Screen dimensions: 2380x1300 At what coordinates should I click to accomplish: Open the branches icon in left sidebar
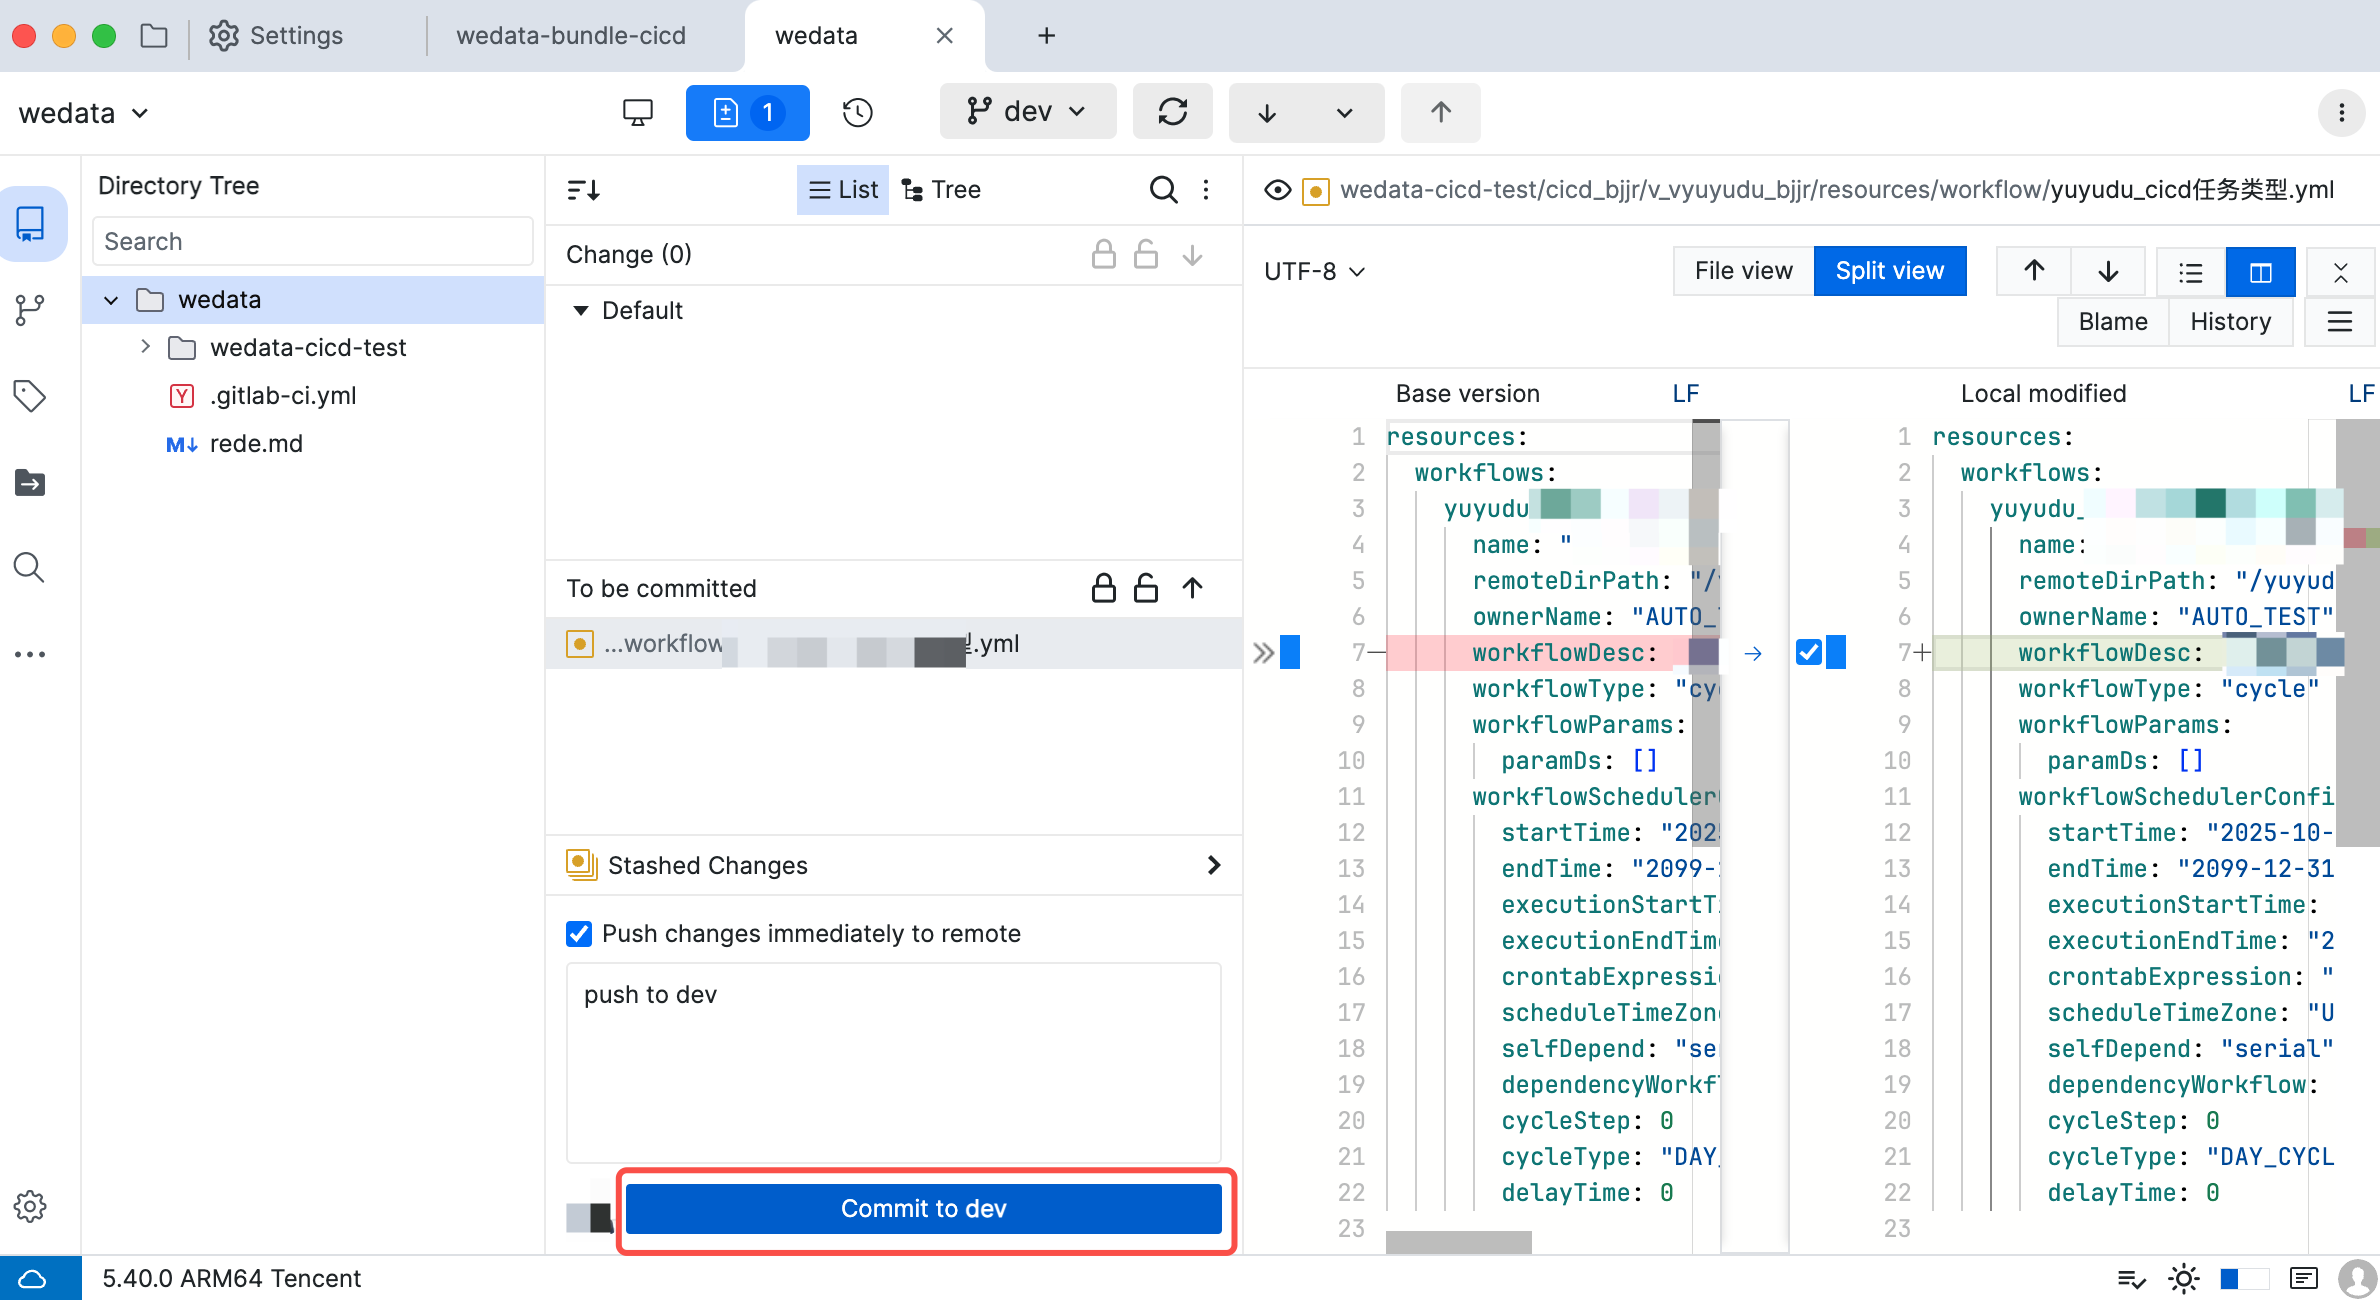(30, 310)
